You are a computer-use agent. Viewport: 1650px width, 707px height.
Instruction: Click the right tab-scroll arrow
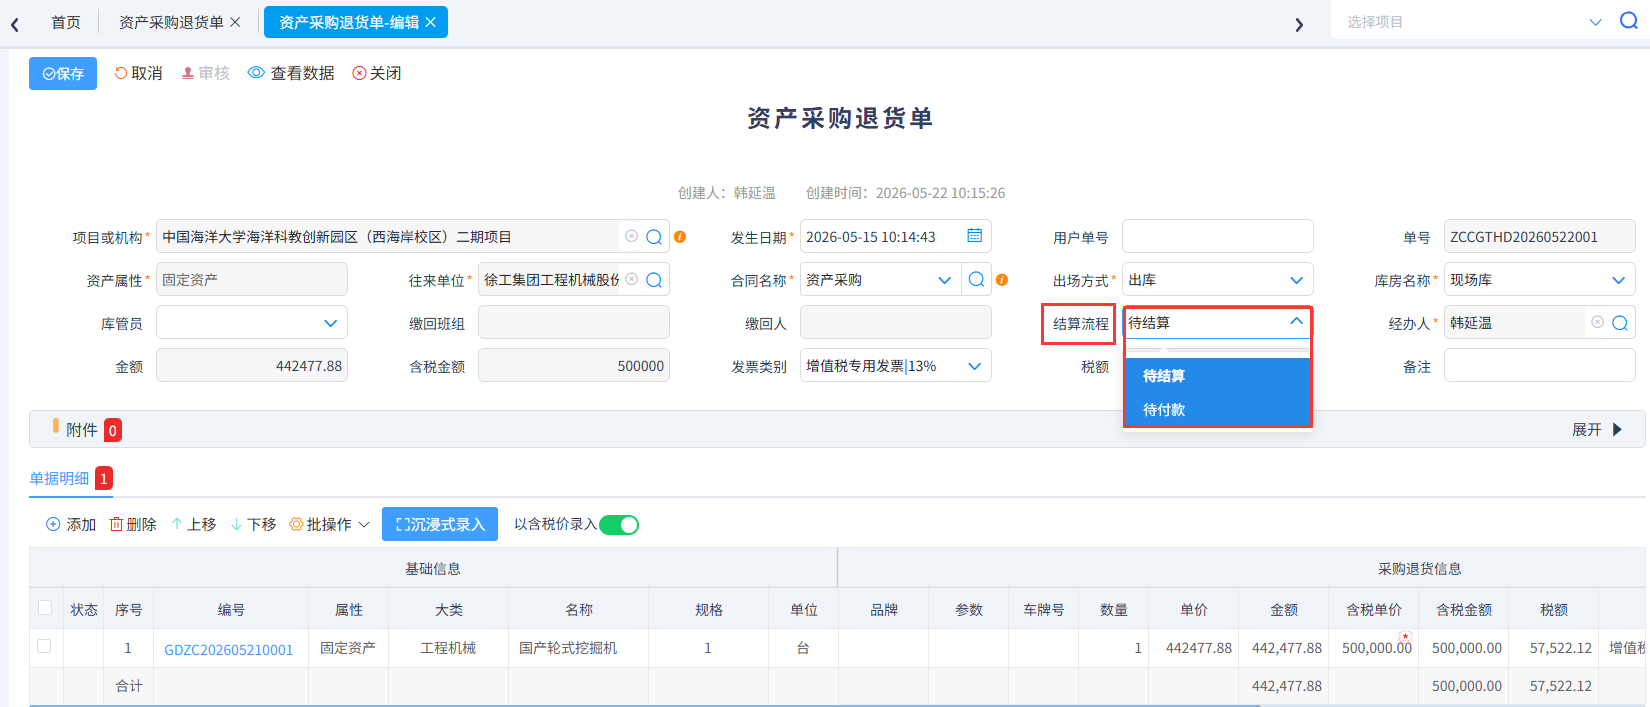pyautogui.click(x=1299, y=25)
